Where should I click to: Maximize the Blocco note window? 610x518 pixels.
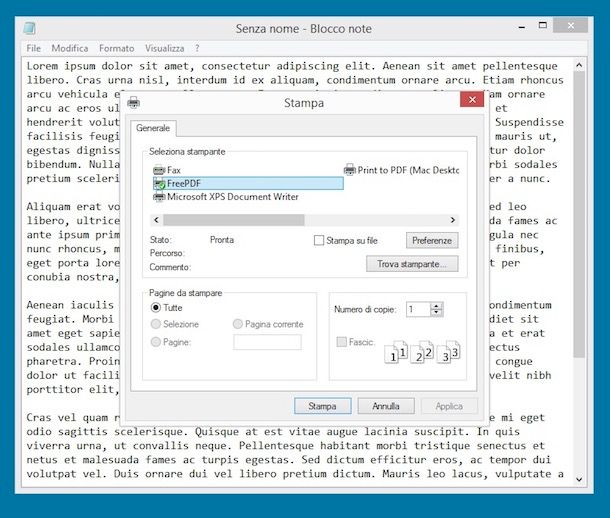[542, 26]
